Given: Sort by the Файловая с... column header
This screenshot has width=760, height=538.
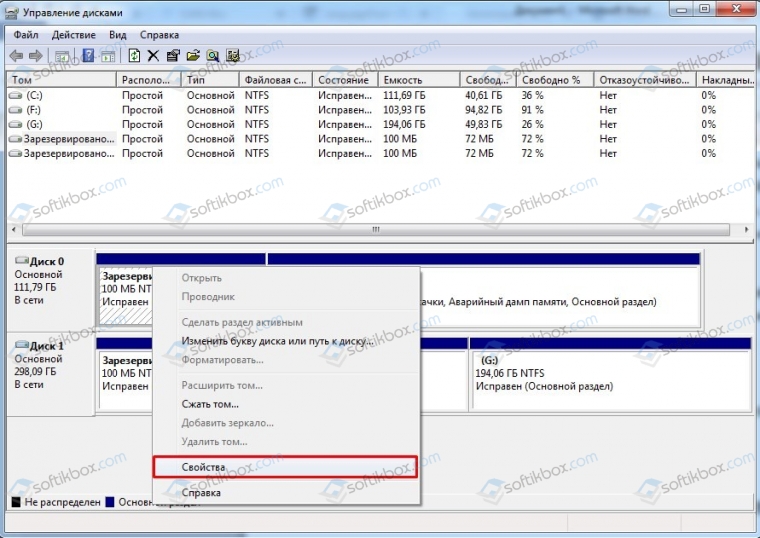Looking at the screenshot, I should (x=276, y=80).
